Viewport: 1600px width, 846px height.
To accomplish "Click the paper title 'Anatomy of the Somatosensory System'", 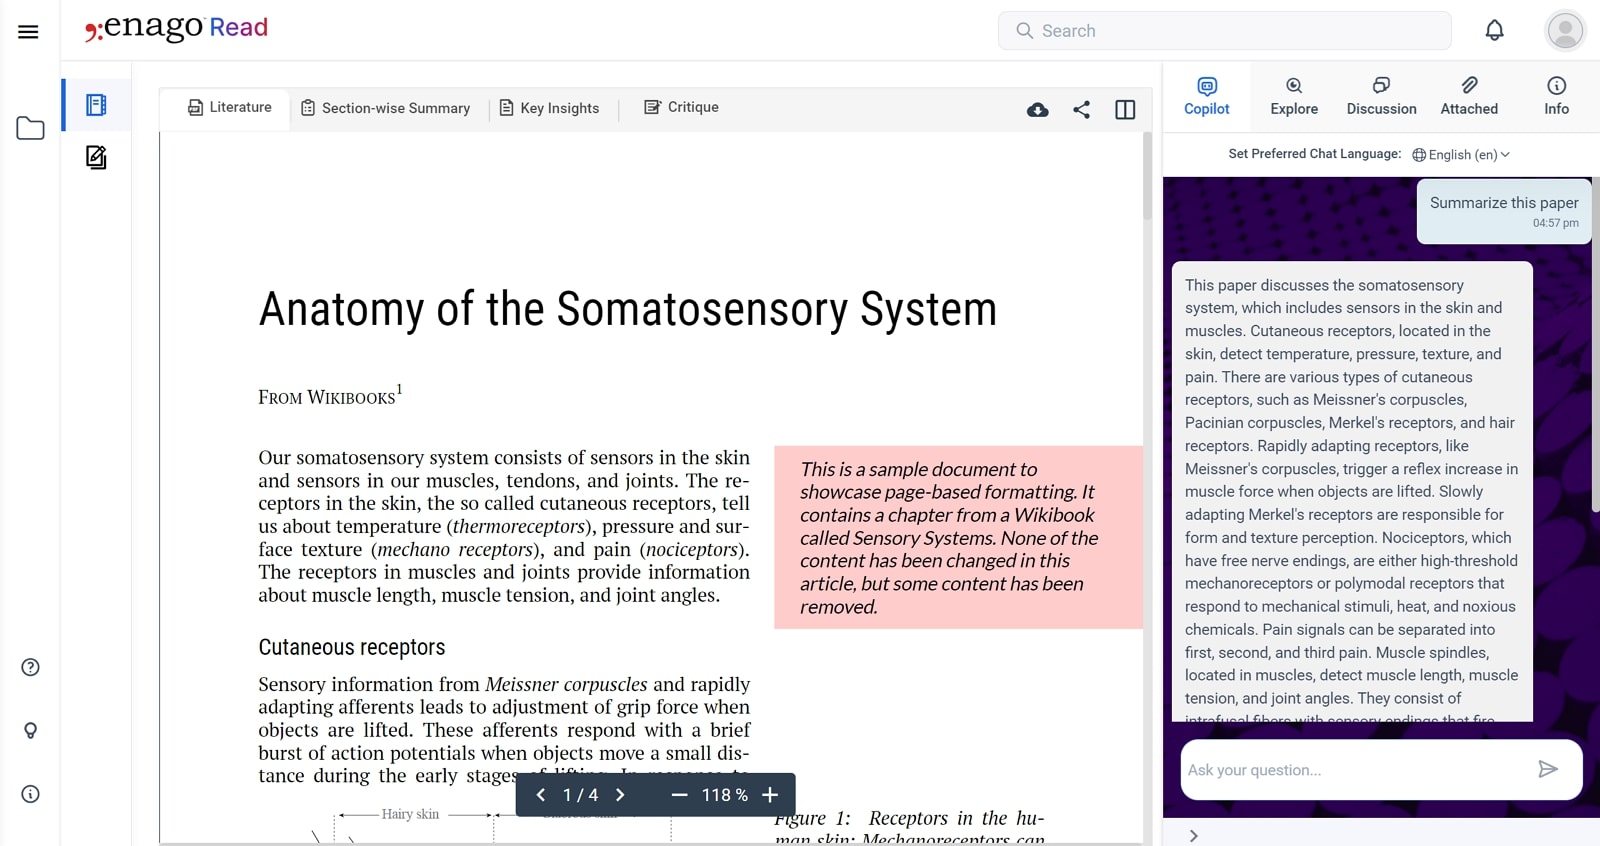I will (628, 309).
